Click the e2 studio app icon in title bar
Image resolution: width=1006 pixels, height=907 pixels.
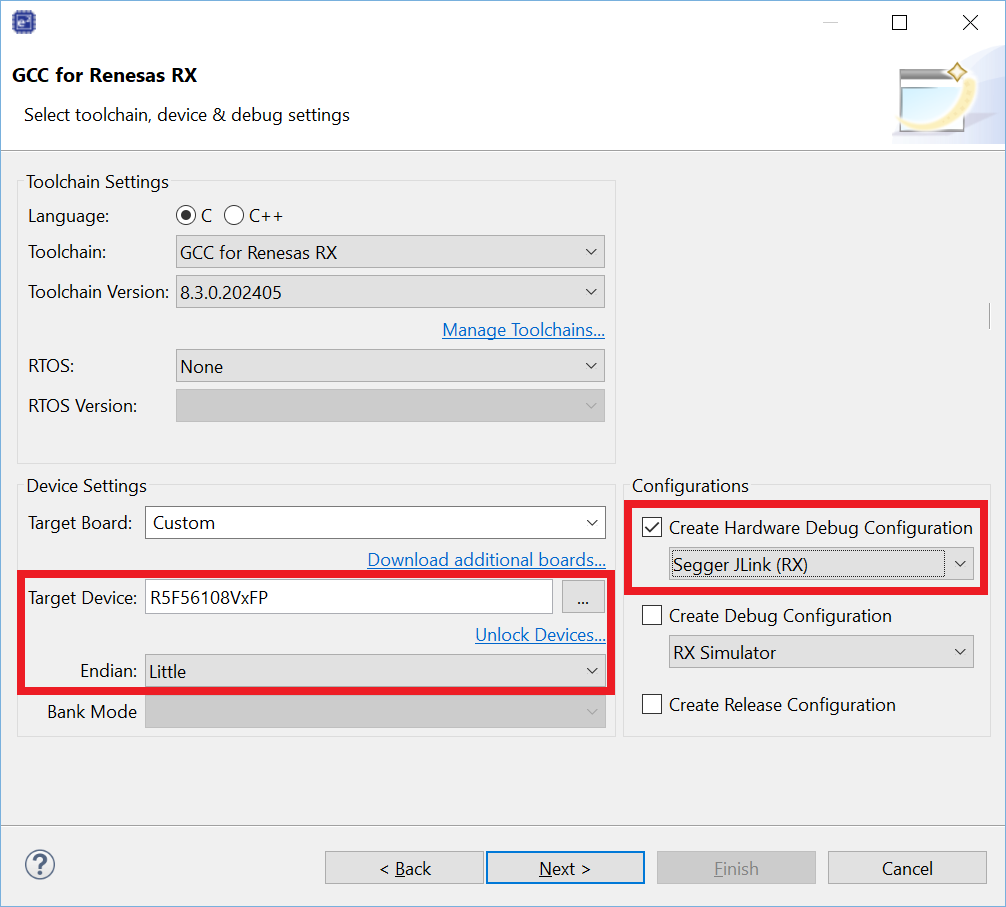[x=24, y=22]
